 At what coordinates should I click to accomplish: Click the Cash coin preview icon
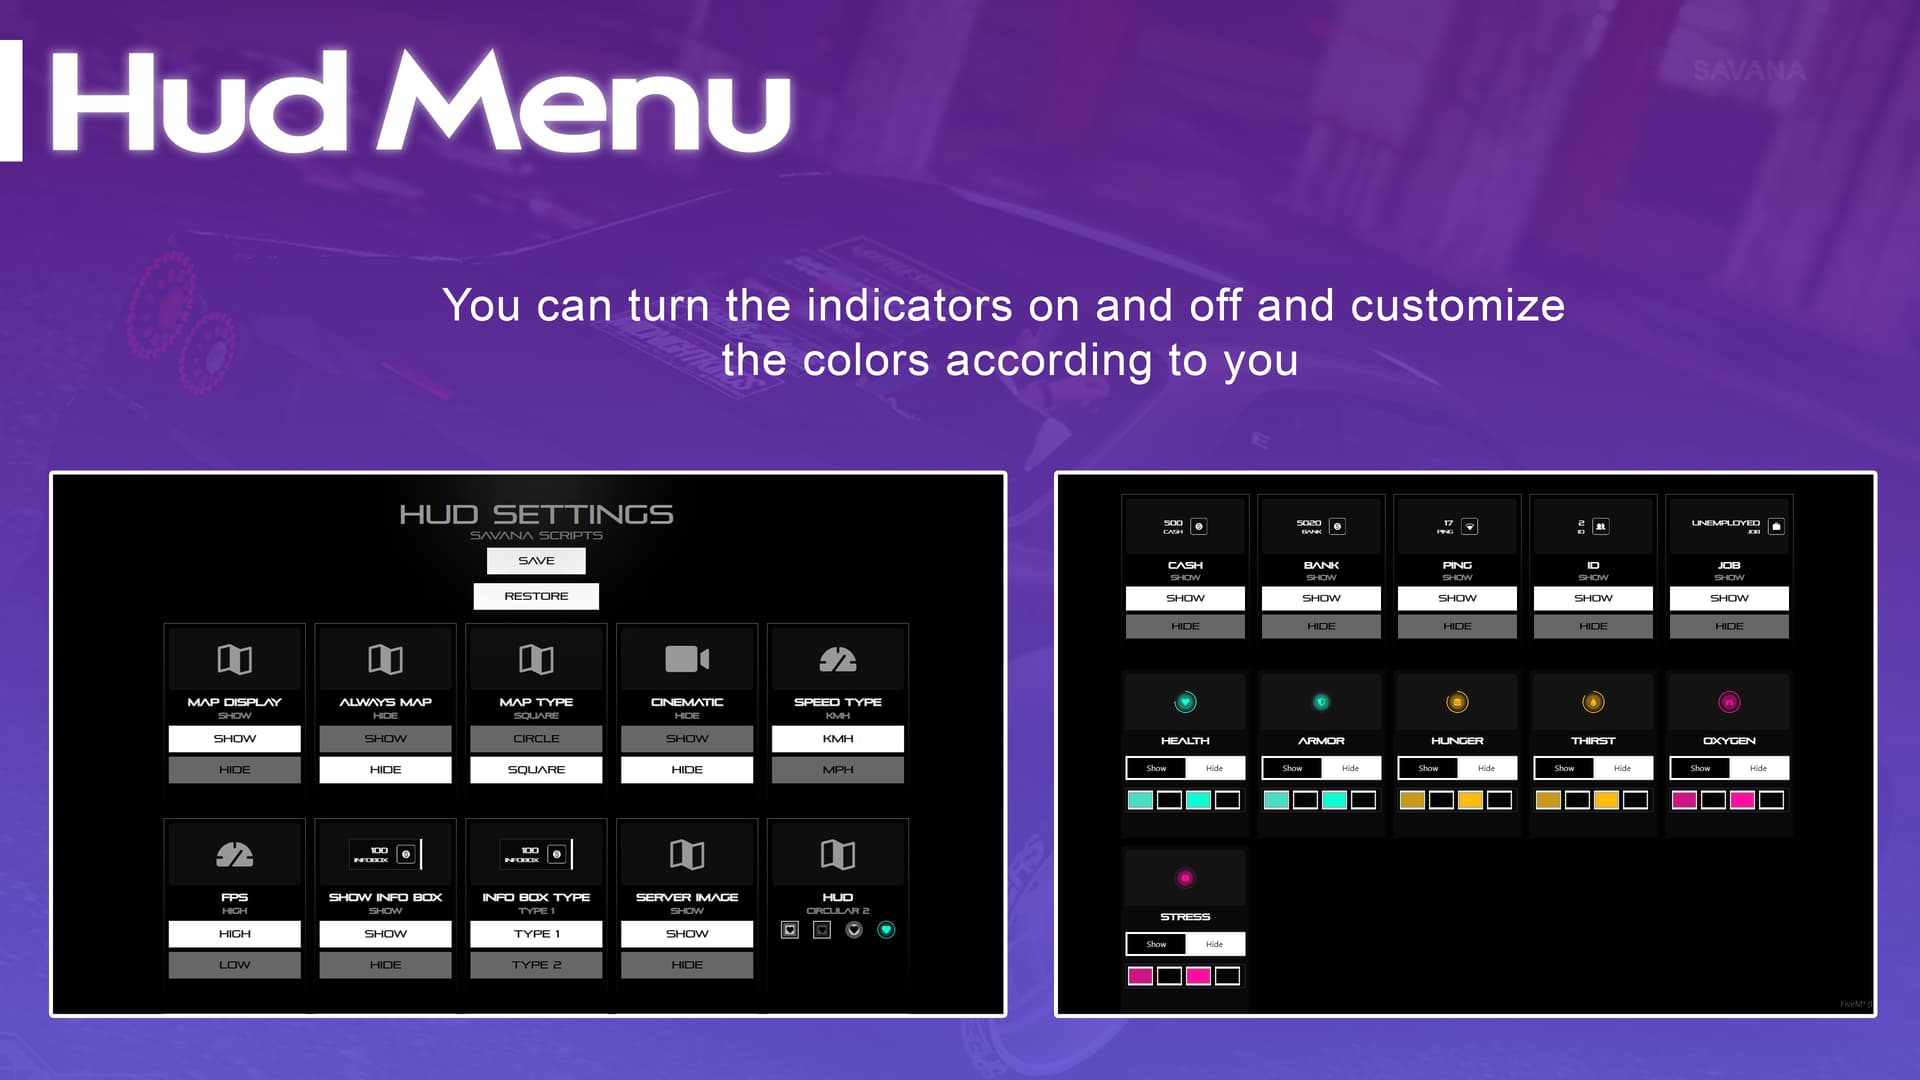1199,526
